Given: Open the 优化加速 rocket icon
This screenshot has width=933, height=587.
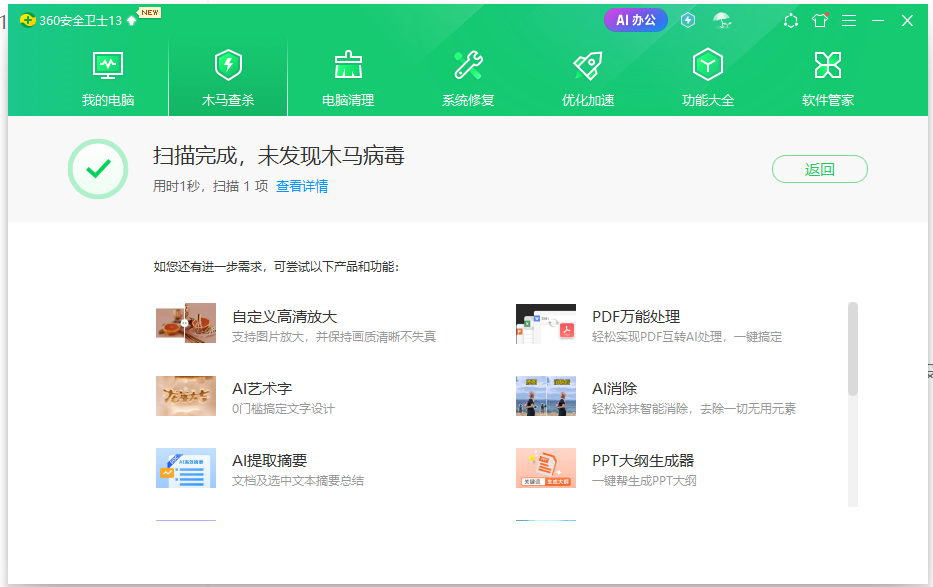Looking at the screenshot, I should point(588,65).
